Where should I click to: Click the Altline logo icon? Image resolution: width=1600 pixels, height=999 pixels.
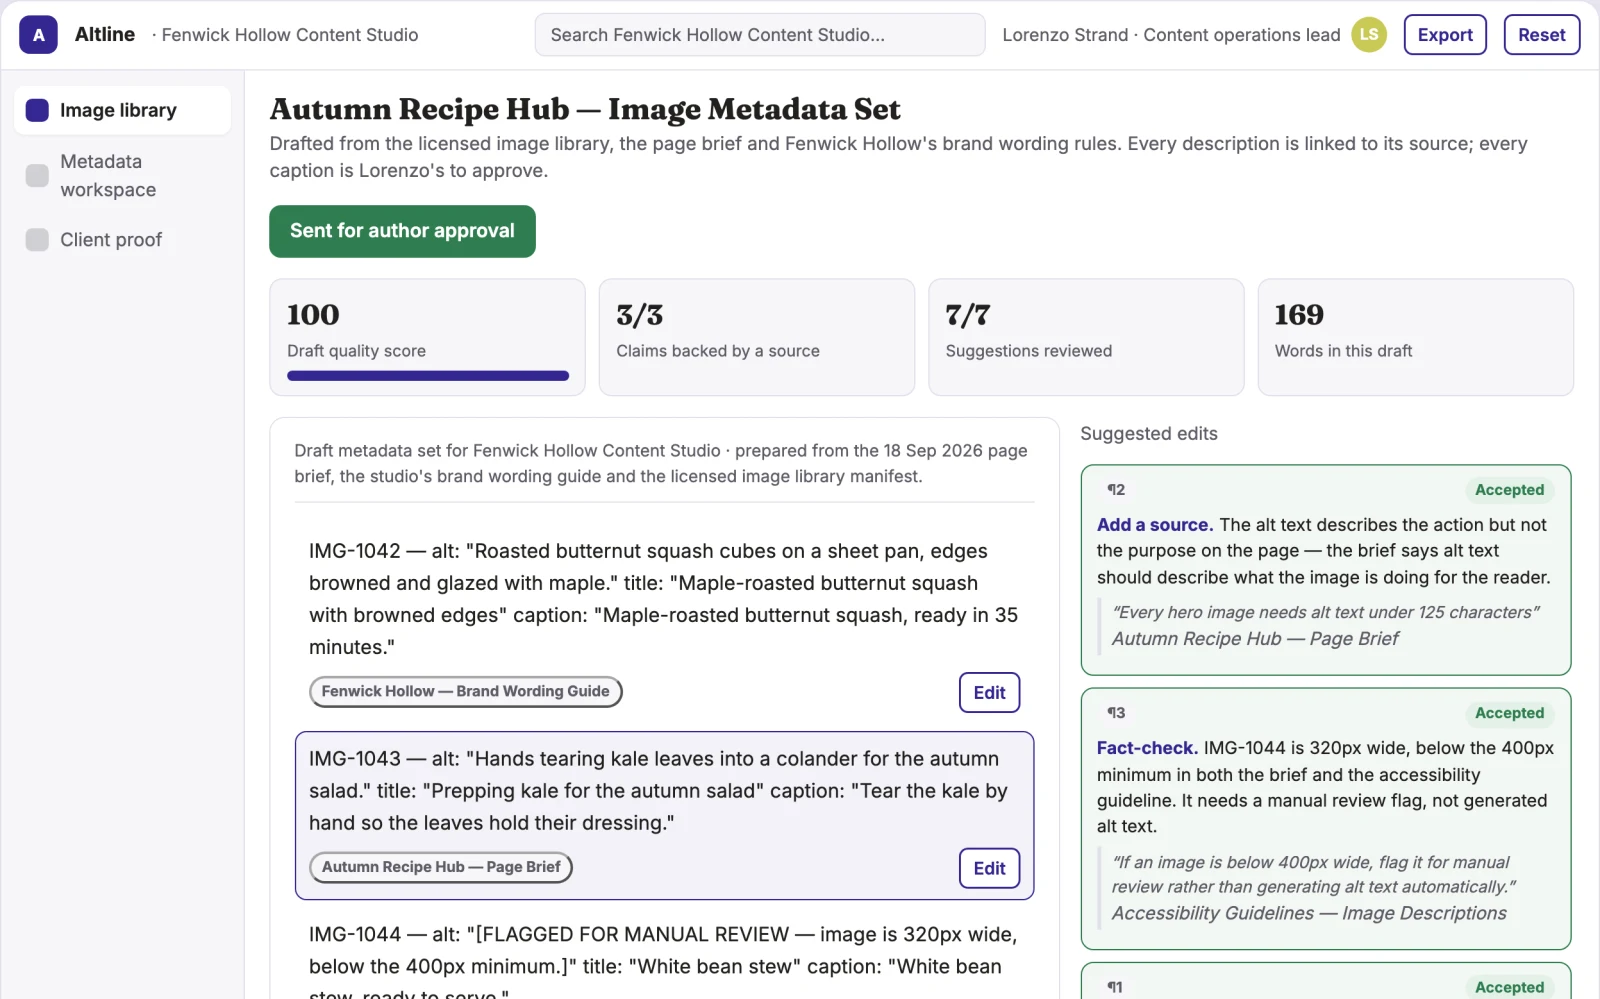tap(38, 35)
